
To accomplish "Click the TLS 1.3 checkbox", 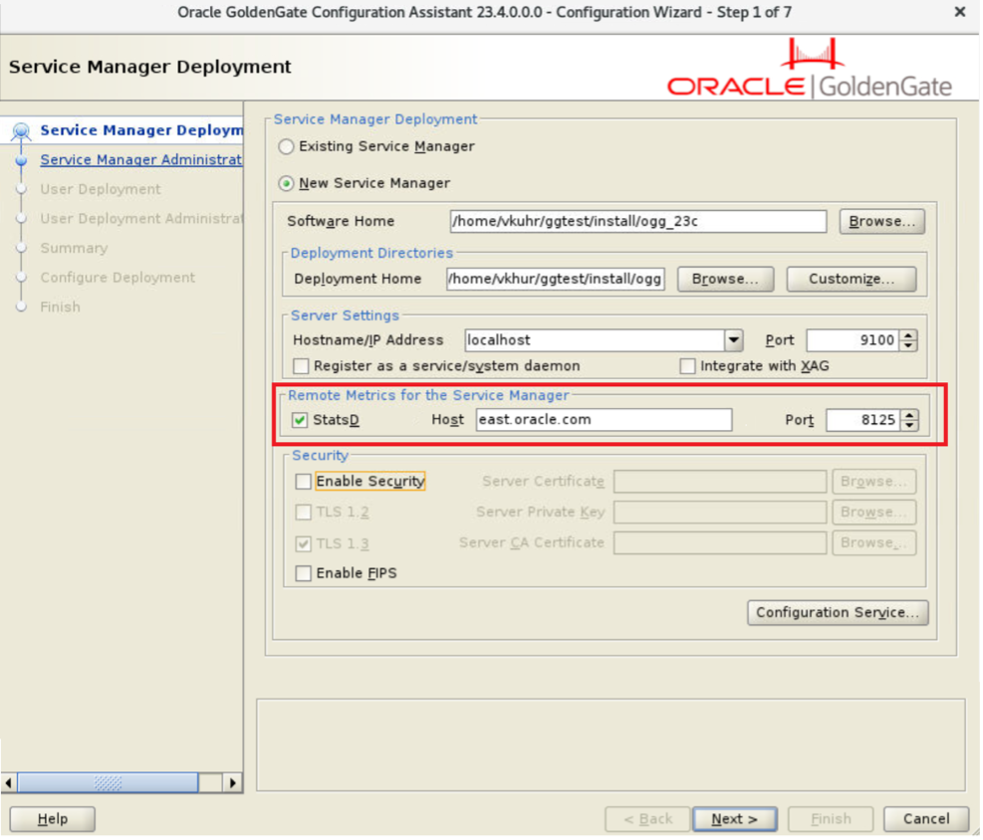I will pos(303,543).
